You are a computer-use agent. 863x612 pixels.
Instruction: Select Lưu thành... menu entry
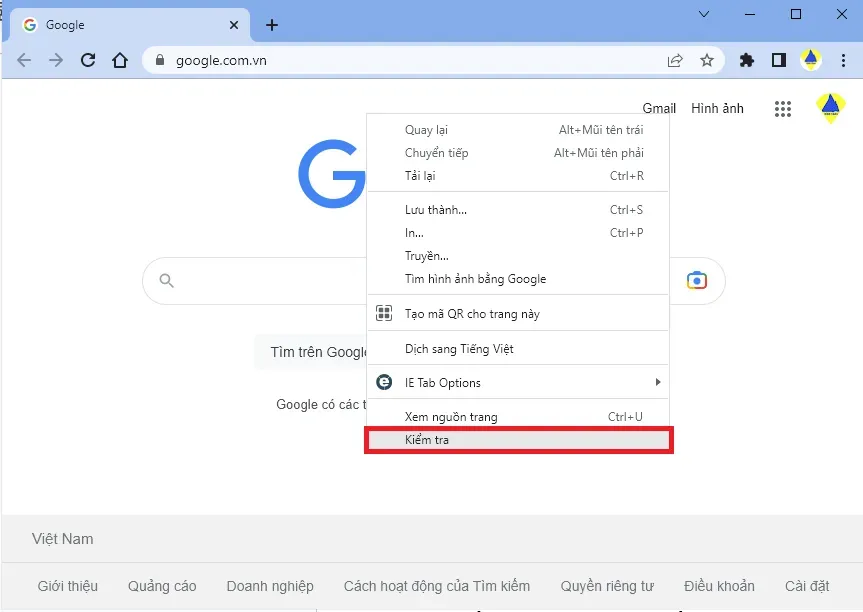[518, 210]
